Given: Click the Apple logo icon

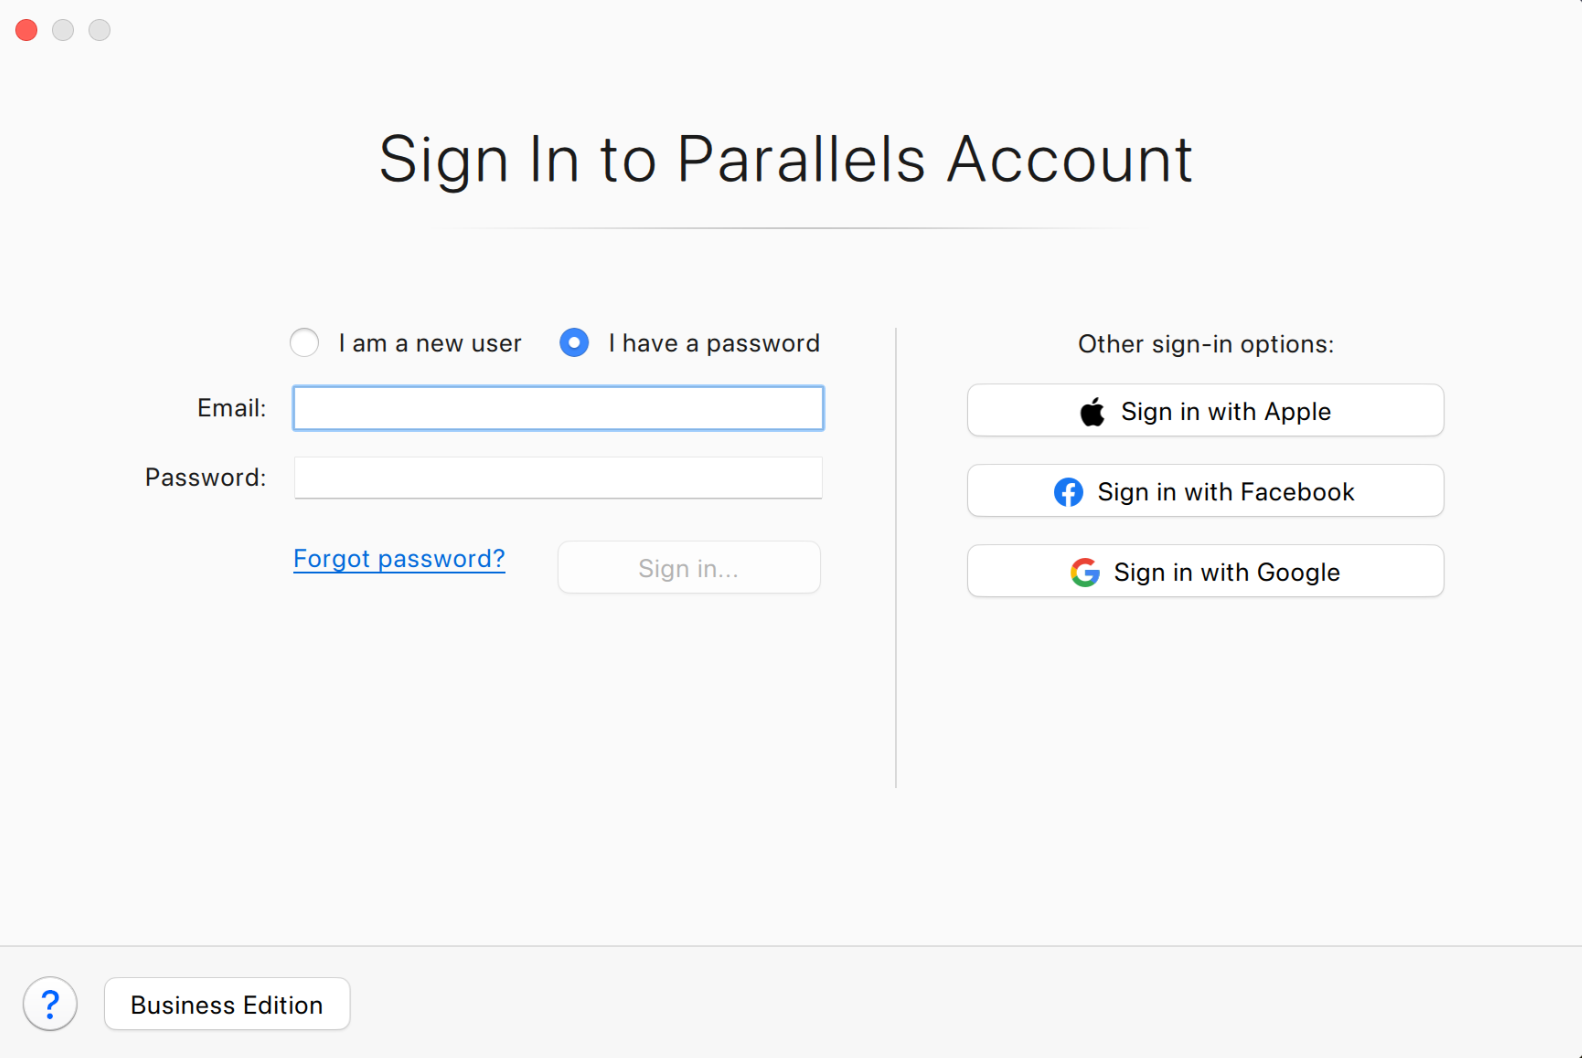Looking at the screenshot, I should click(1092, 411).
